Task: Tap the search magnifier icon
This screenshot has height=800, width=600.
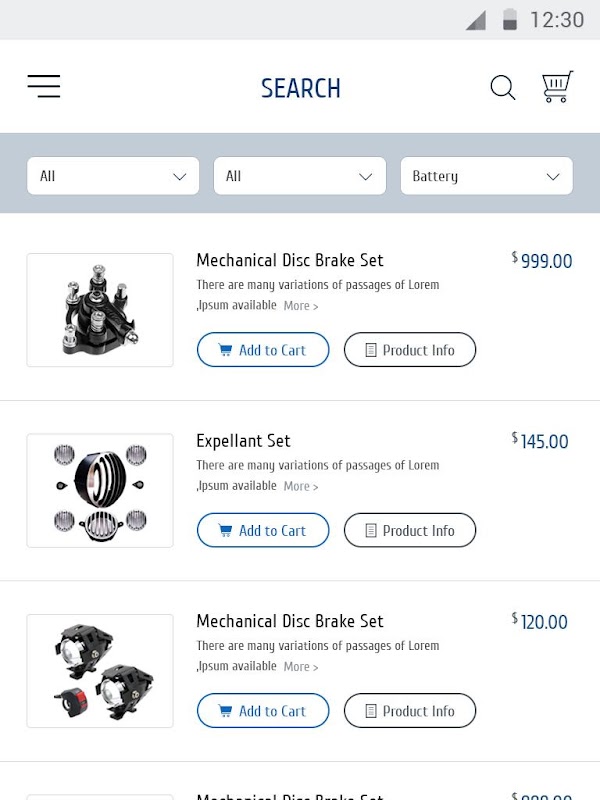Action: [503, 88]
